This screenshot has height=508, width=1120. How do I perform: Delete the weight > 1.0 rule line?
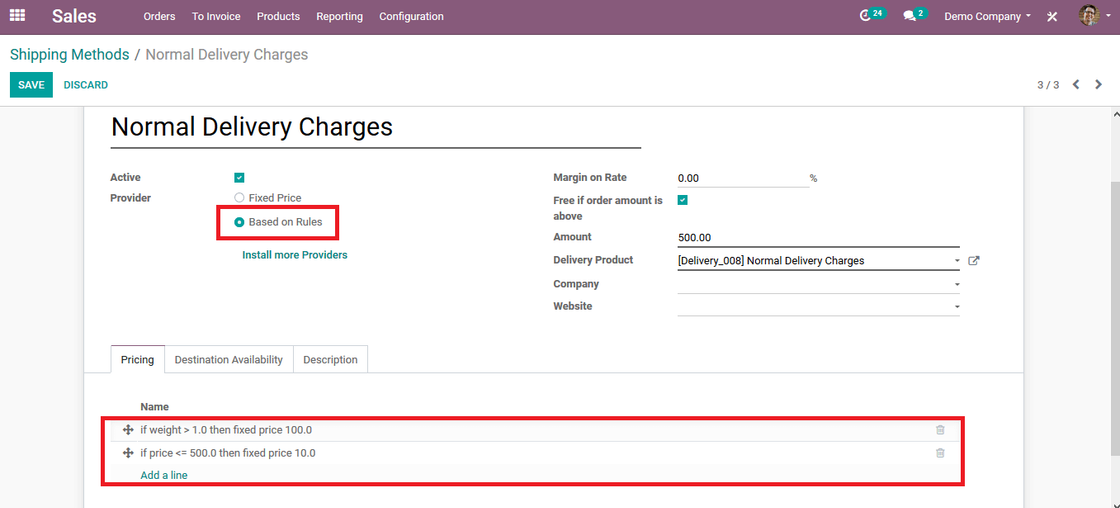coord(940,430)
